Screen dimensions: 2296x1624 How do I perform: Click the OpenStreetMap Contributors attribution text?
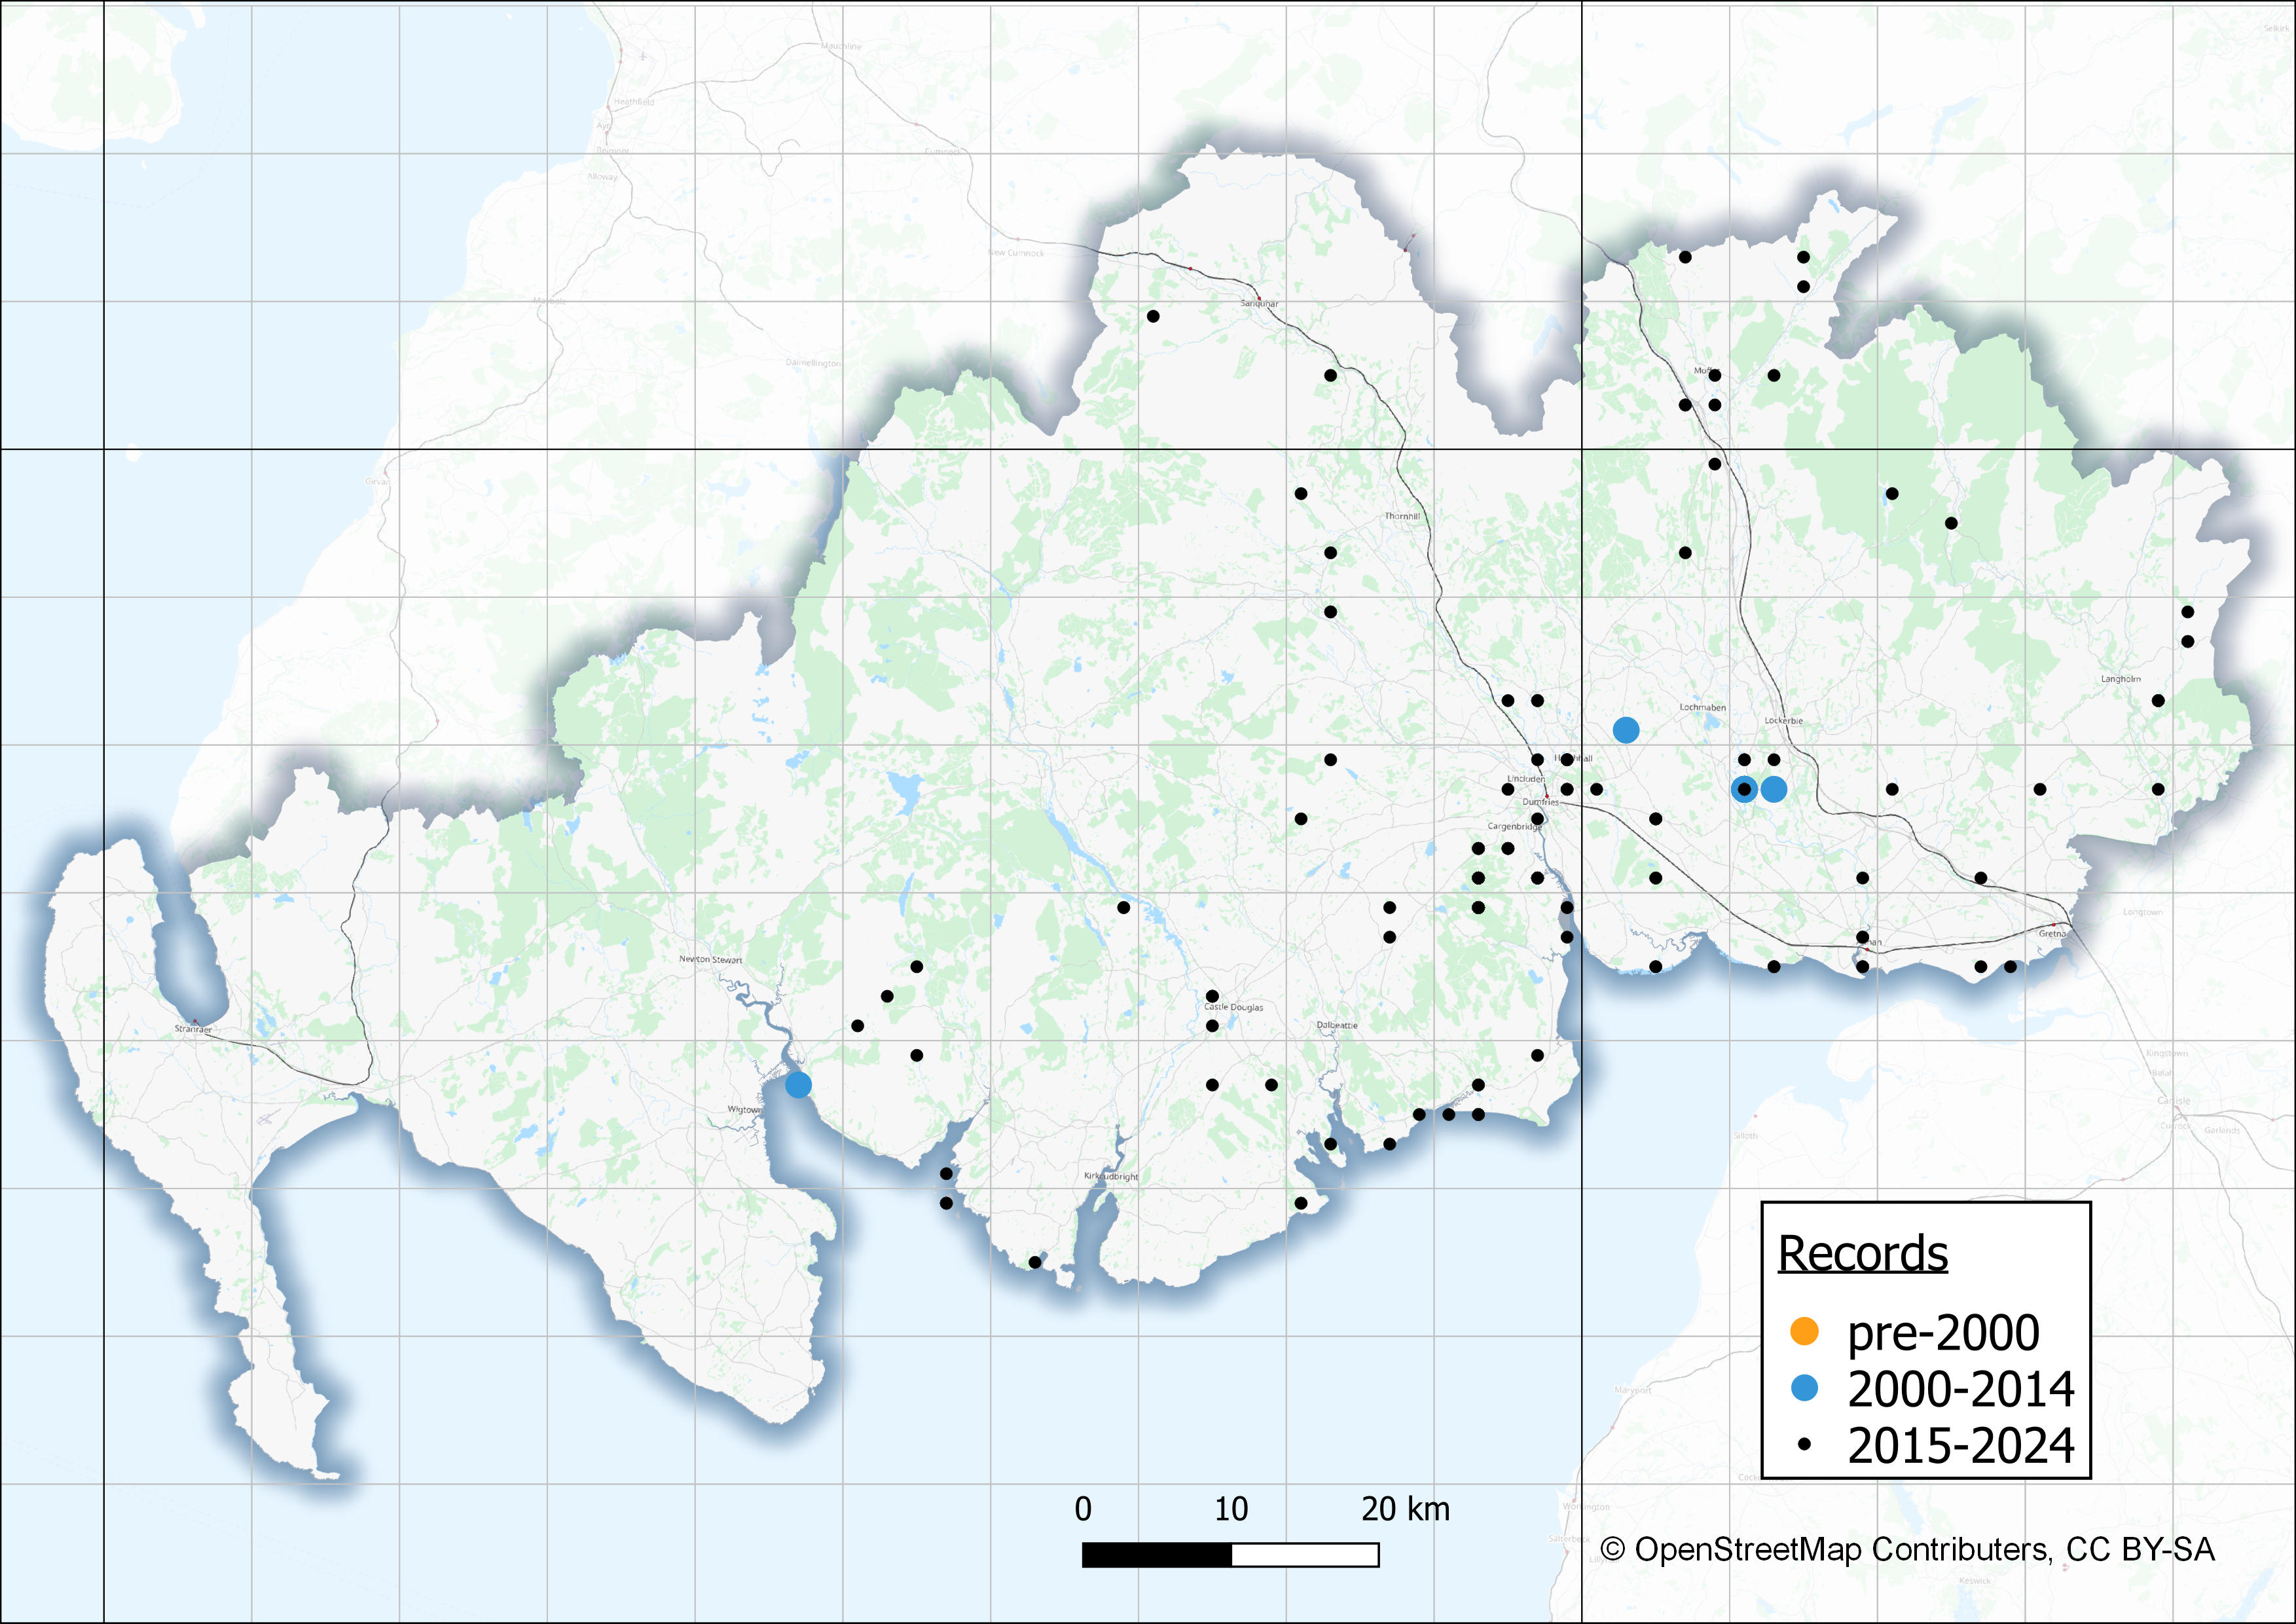click(x=1907, y=1550)
